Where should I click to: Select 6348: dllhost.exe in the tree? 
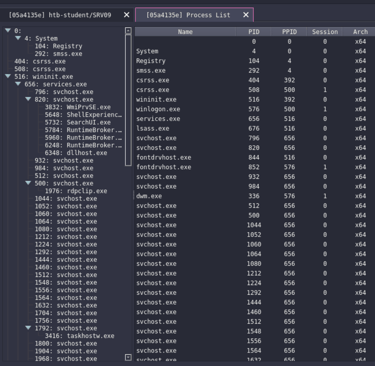(x=76, y=153)
